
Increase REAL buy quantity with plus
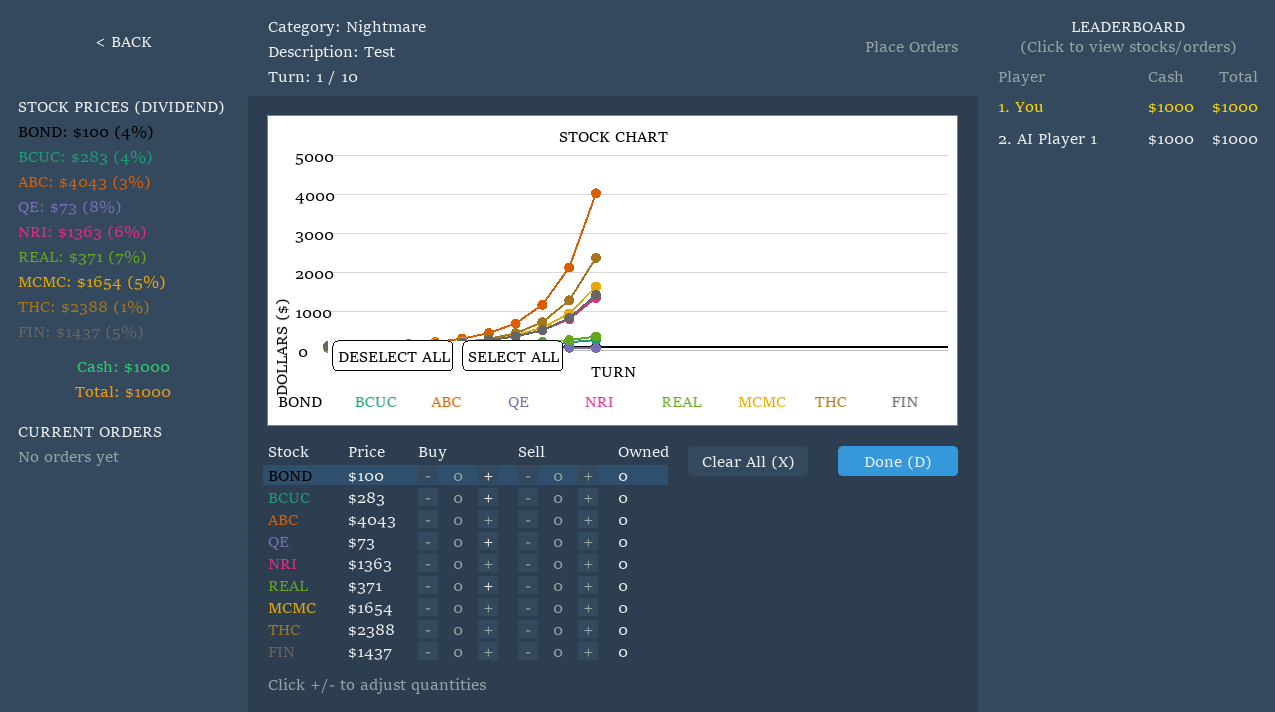488,586
